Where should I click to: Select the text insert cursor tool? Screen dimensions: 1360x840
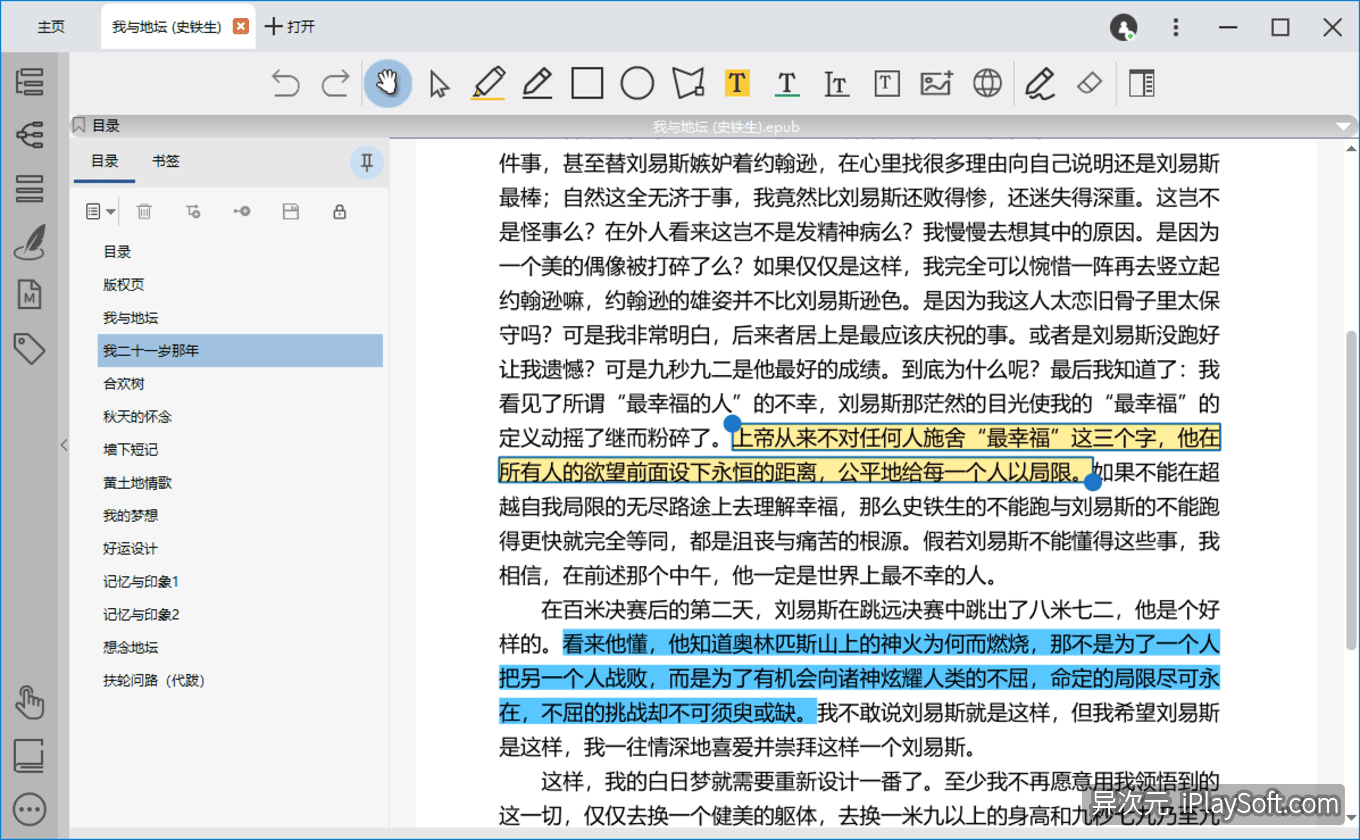pyautogui.click(x=836, y=83)
